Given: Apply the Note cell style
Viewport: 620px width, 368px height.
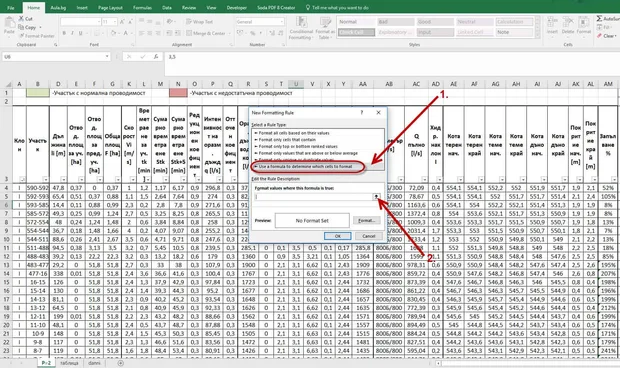Looking at the screenshot, I should [514, 32].
